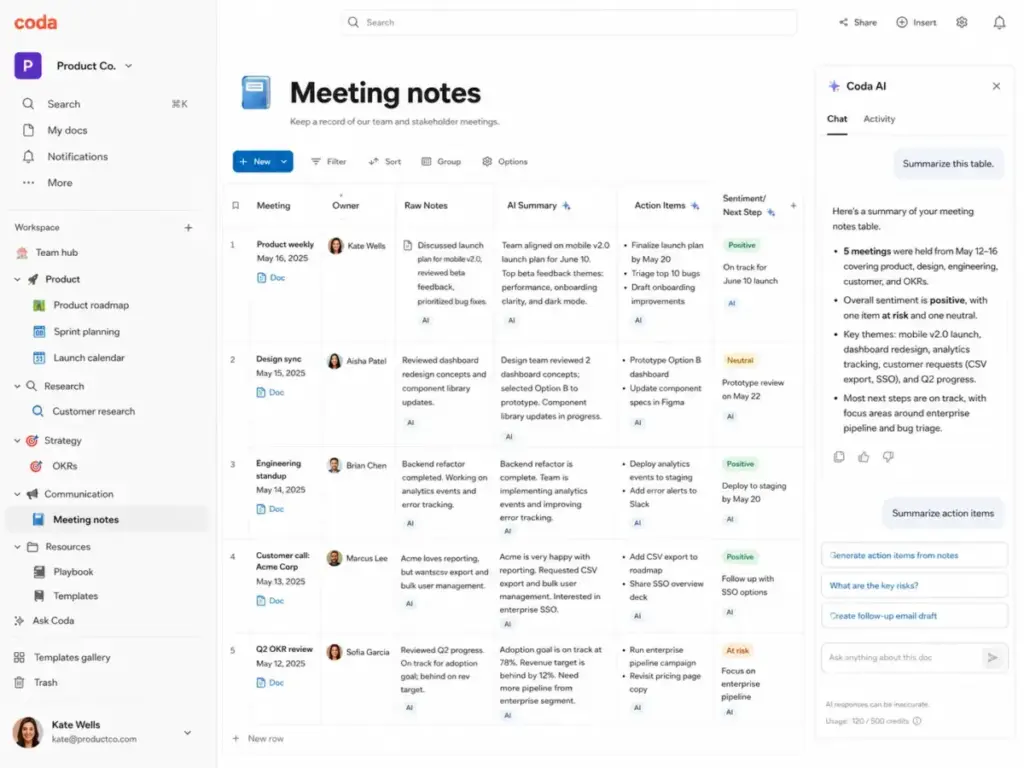Viewport: 1024px width, 768px height.
Task: Click the top Search field
Action: coord(568,22)
